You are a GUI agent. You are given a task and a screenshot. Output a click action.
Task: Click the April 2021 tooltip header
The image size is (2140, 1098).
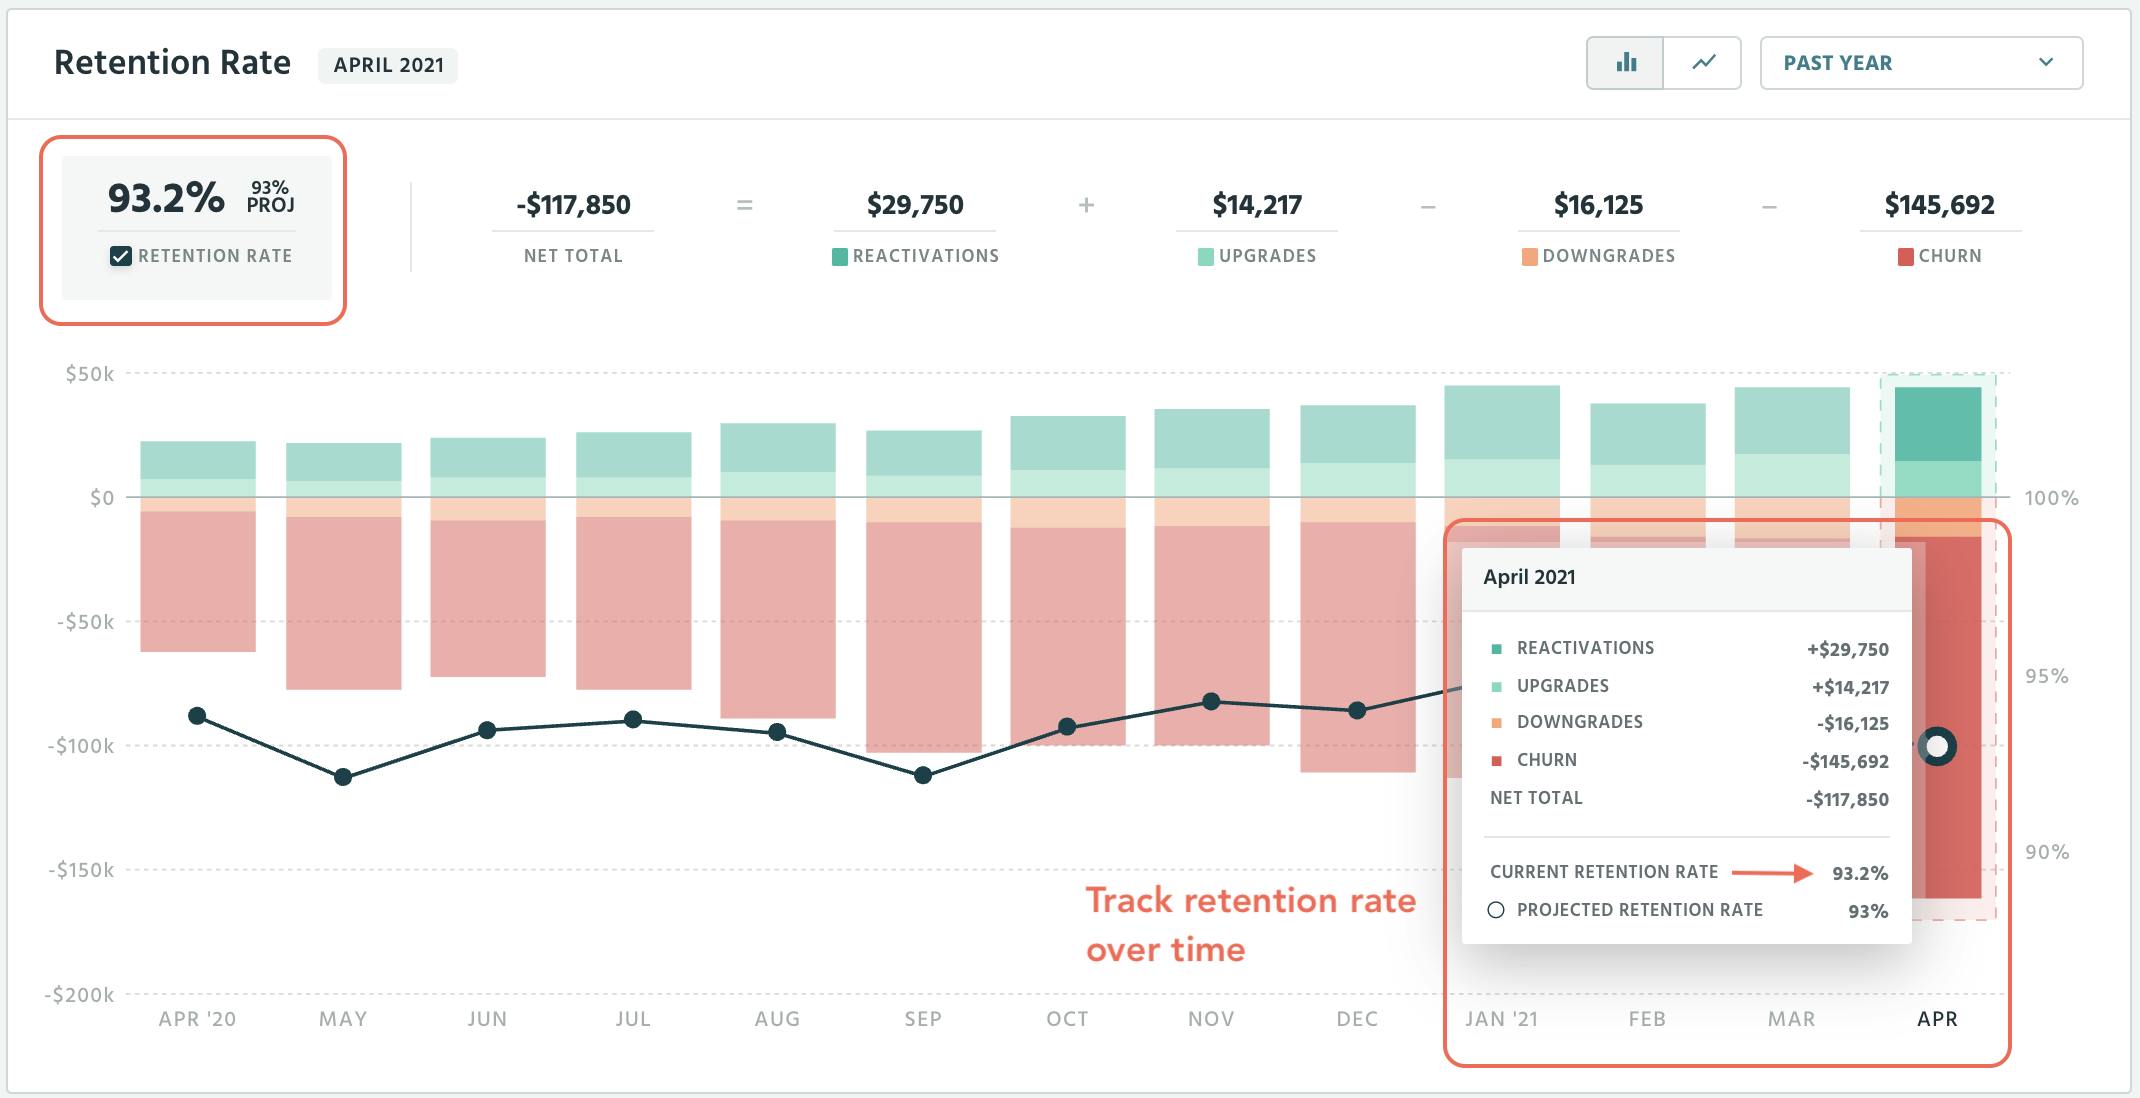click(1530, 577)
